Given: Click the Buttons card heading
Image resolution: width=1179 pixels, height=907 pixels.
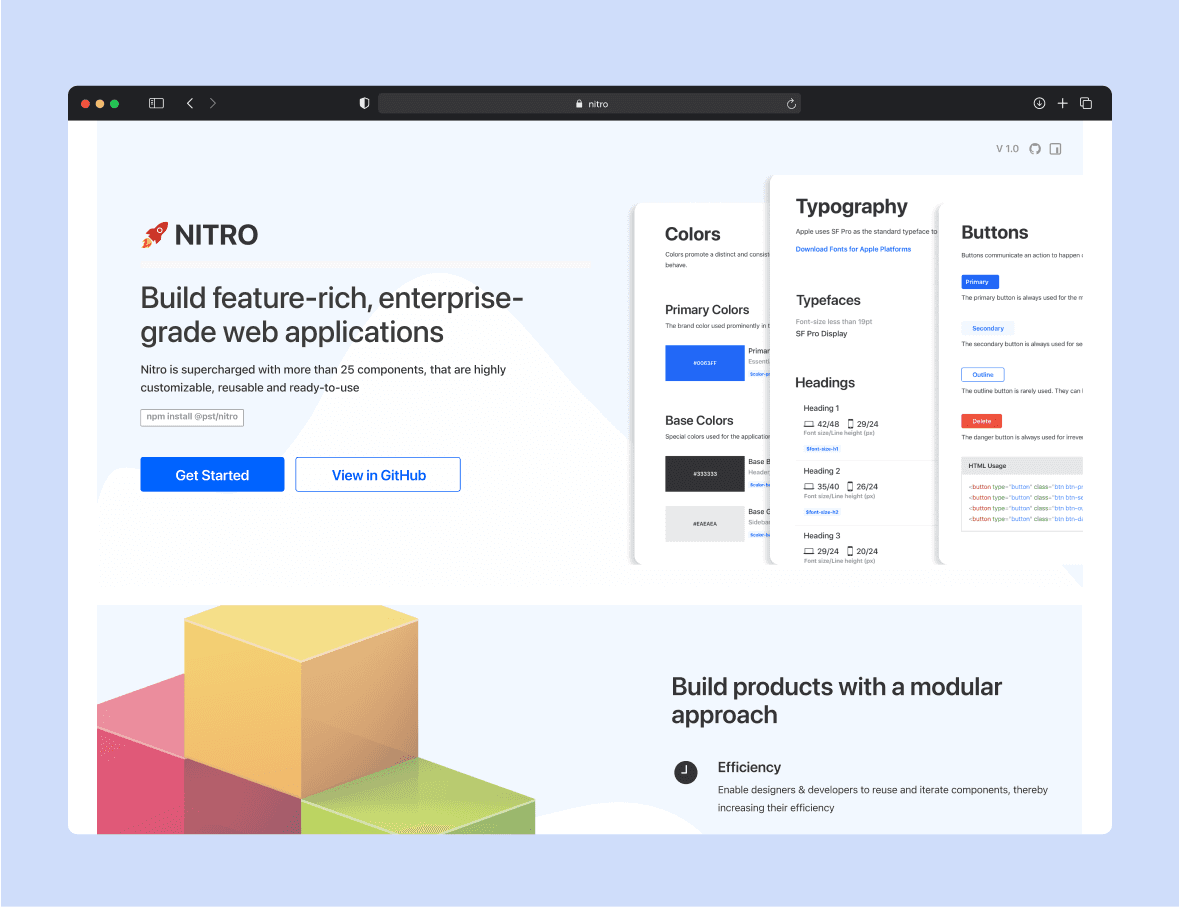Looking at the screenshot, I should (x=995, y=232).
